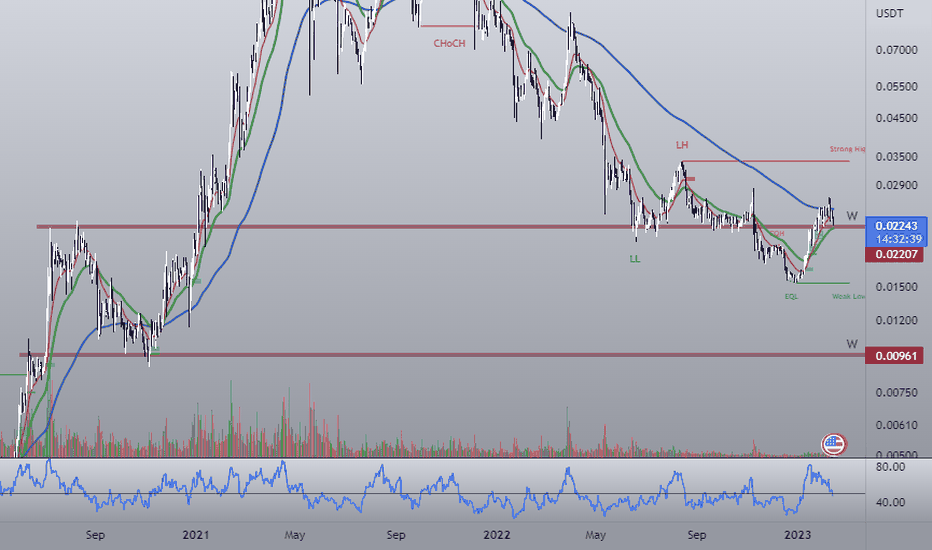Viewport: 932px width, 550px height.
Task: Click the 0.01500 price axis value
Action: (896, 287)
